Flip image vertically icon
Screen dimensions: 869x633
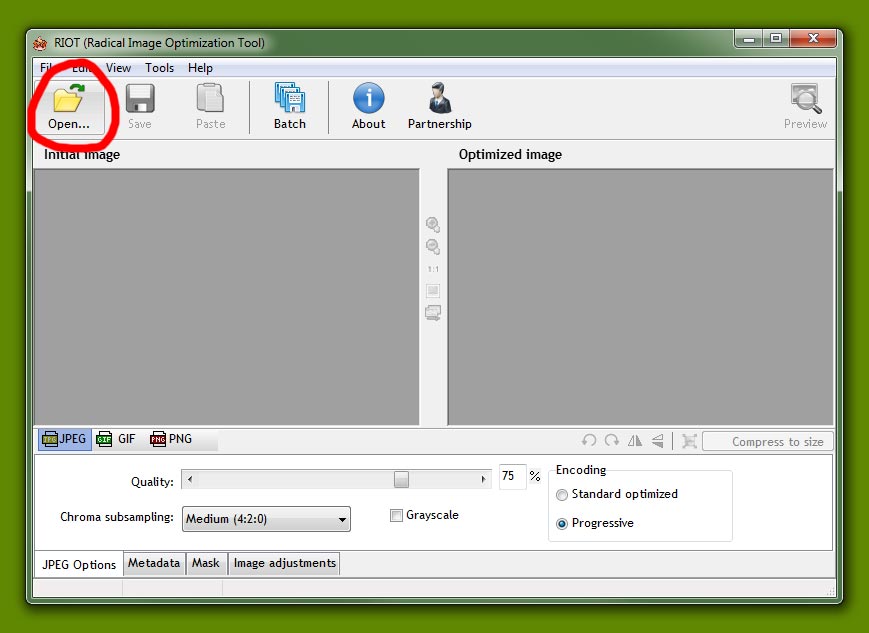point(658,441)
